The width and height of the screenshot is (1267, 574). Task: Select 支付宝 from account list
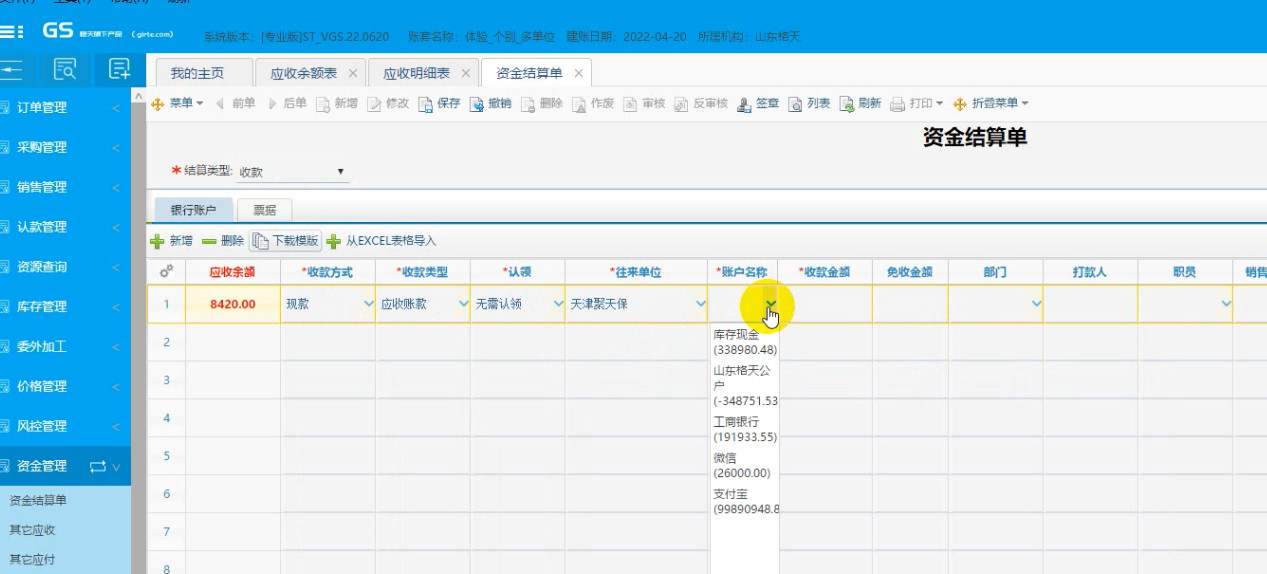click(744, 501)
